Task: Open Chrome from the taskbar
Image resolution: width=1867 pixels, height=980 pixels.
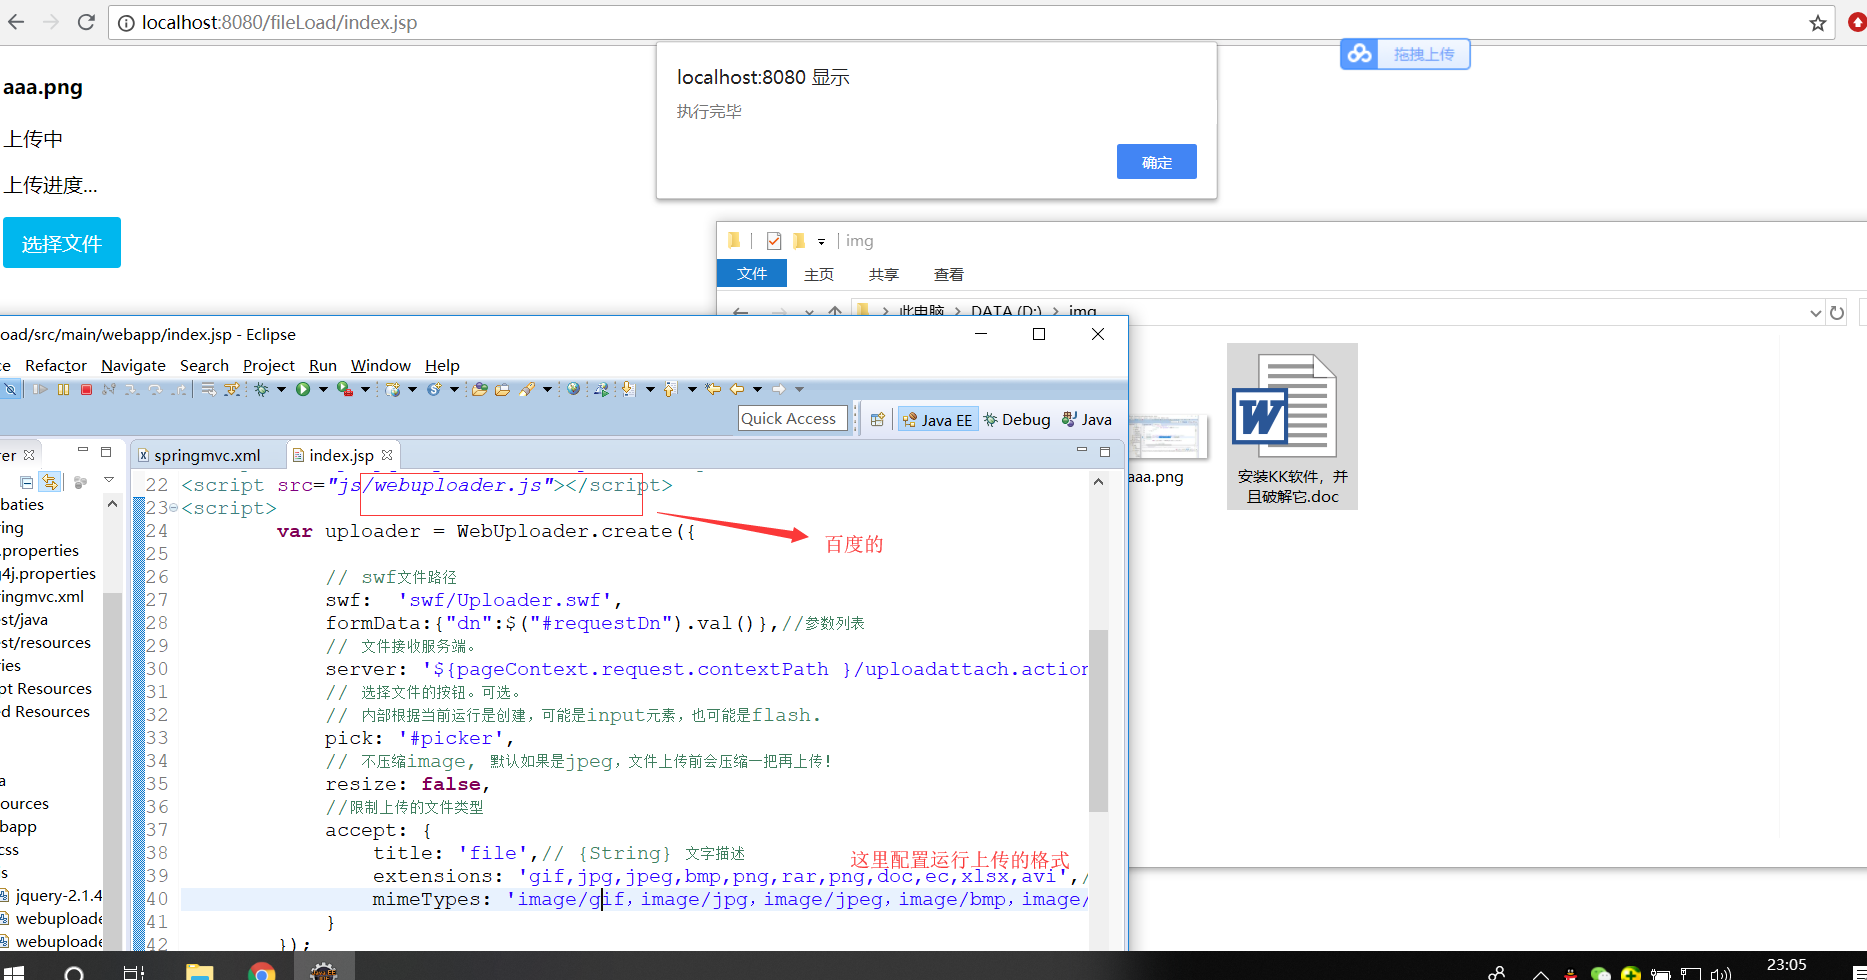Action: 262,971
